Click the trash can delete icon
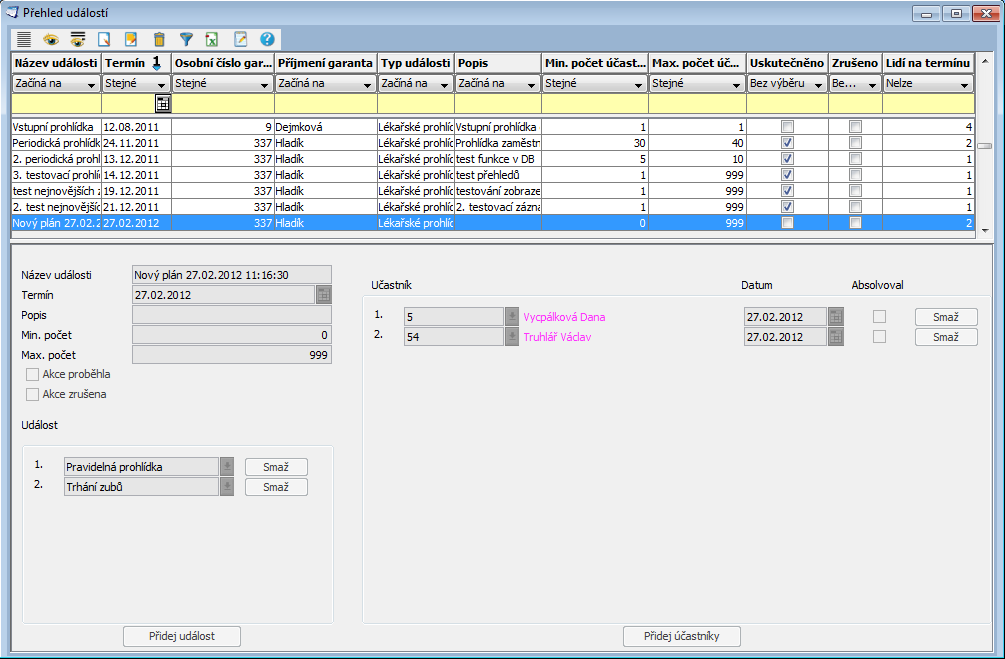Viewport: 1005px width, 659px height. point(159,40)
